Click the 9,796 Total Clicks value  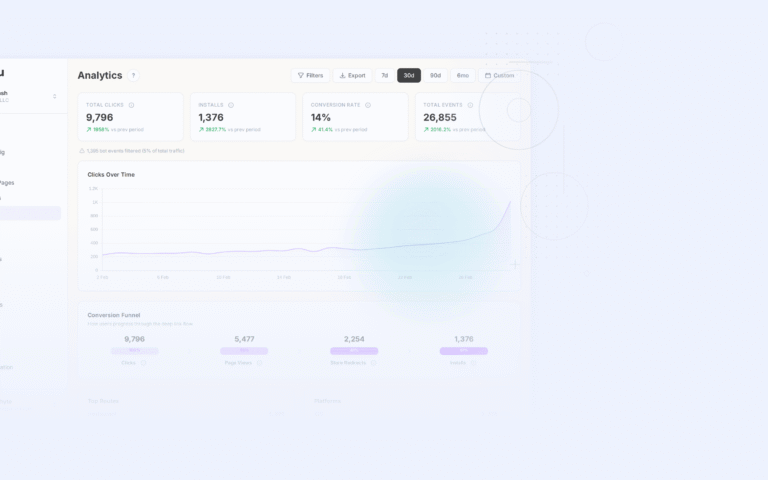click(99, 118)
